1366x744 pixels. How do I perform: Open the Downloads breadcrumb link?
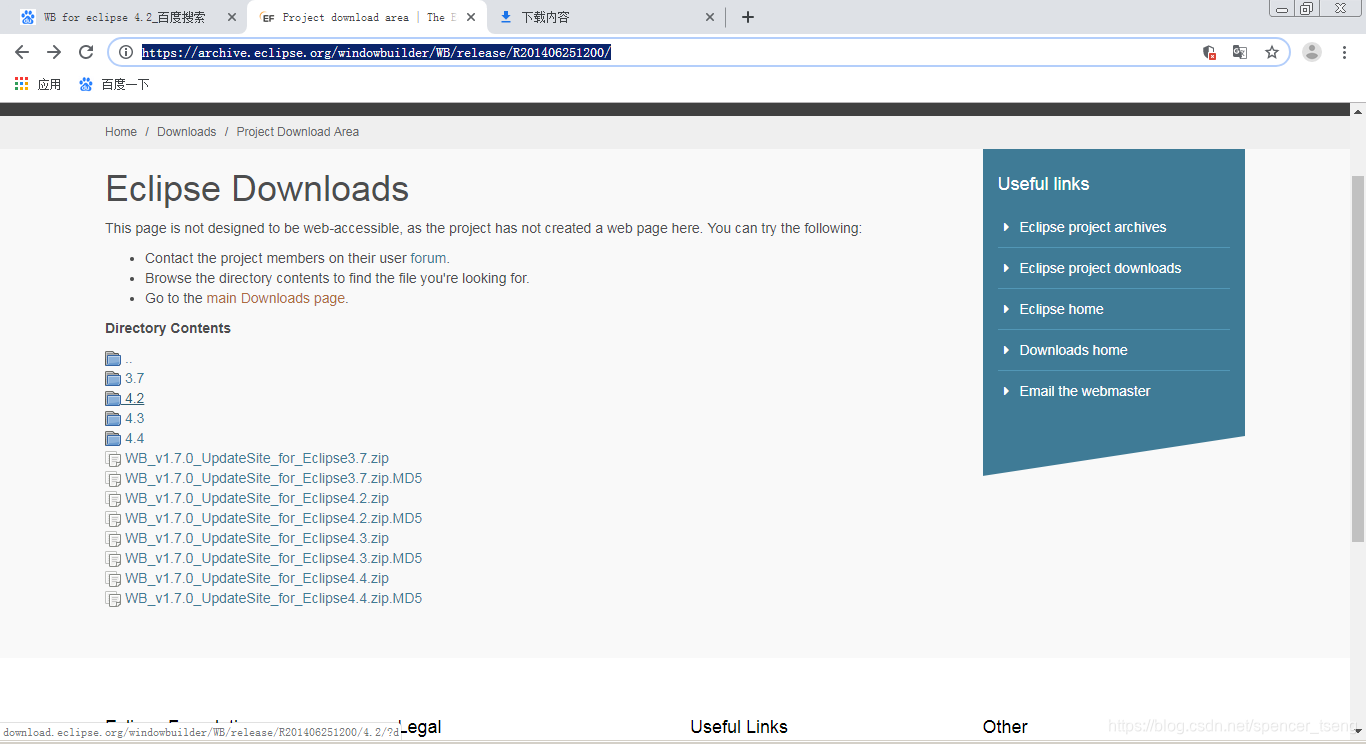coord(186,132)
